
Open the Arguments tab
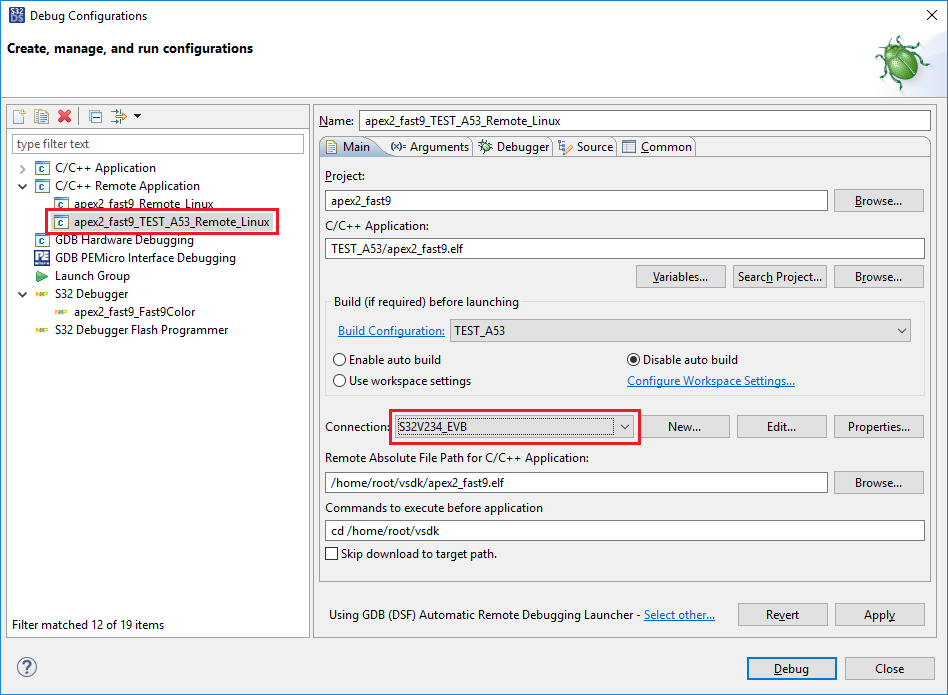coord(429,147)
